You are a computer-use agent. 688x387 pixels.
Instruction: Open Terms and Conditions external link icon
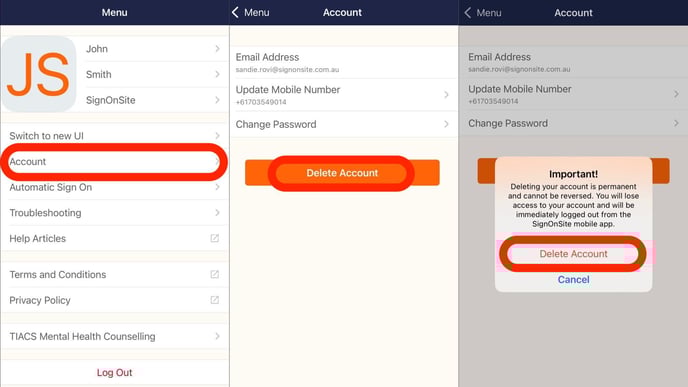tap(215, 274)
